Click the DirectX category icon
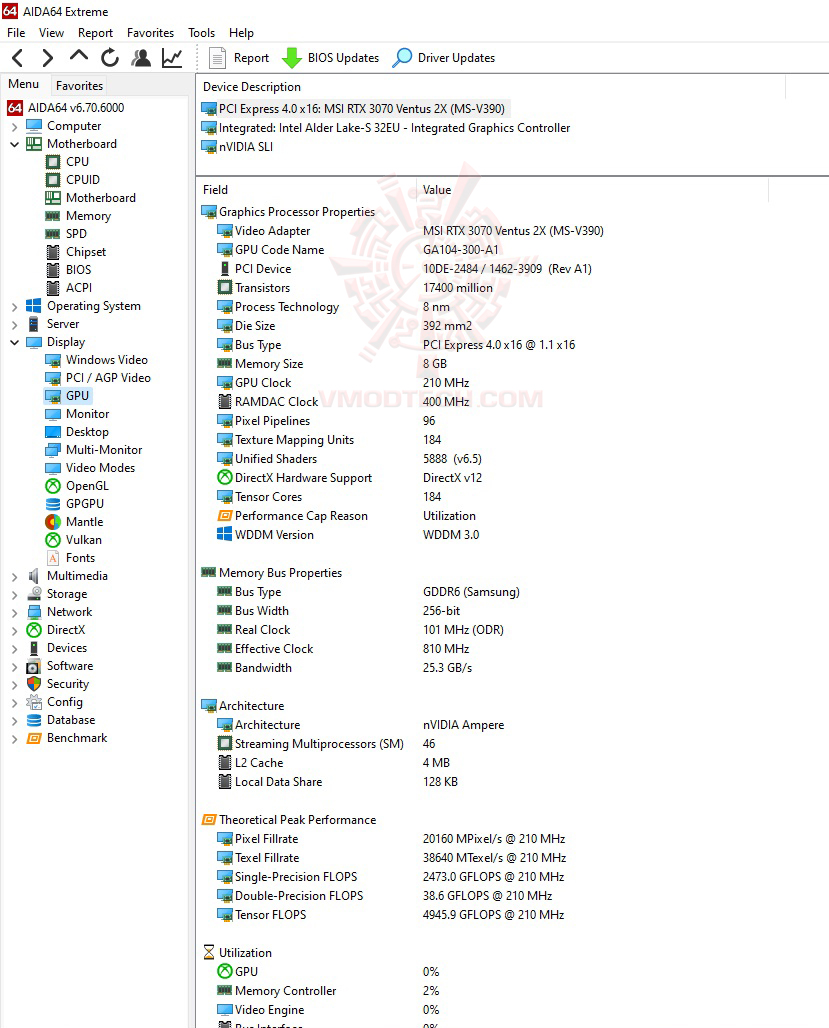 click(34, 630)
